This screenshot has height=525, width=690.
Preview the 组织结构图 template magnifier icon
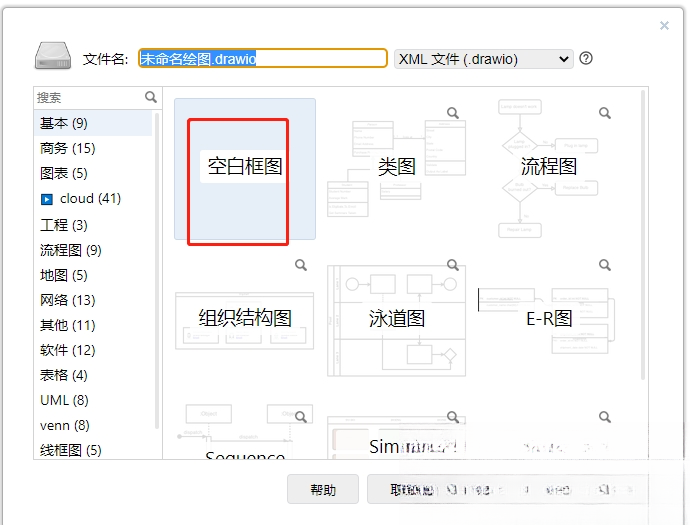click(x=301, y=265)
